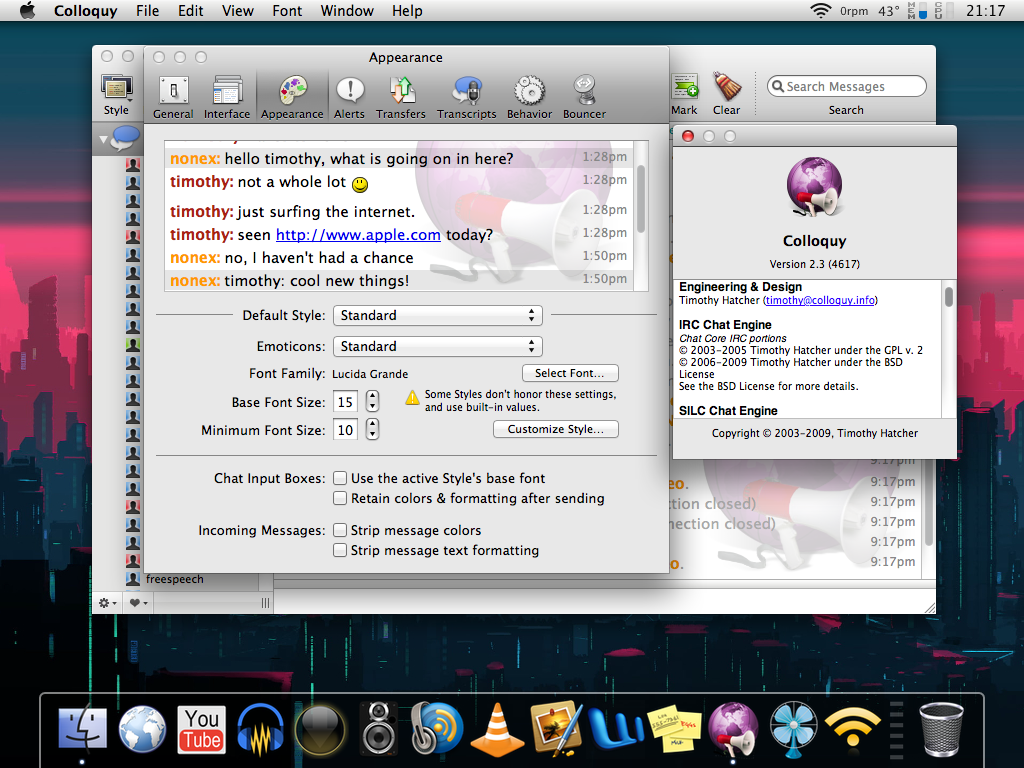Click the Select Font... button
The width and height of the screenshot is (1024, 768).
(570, 373)
